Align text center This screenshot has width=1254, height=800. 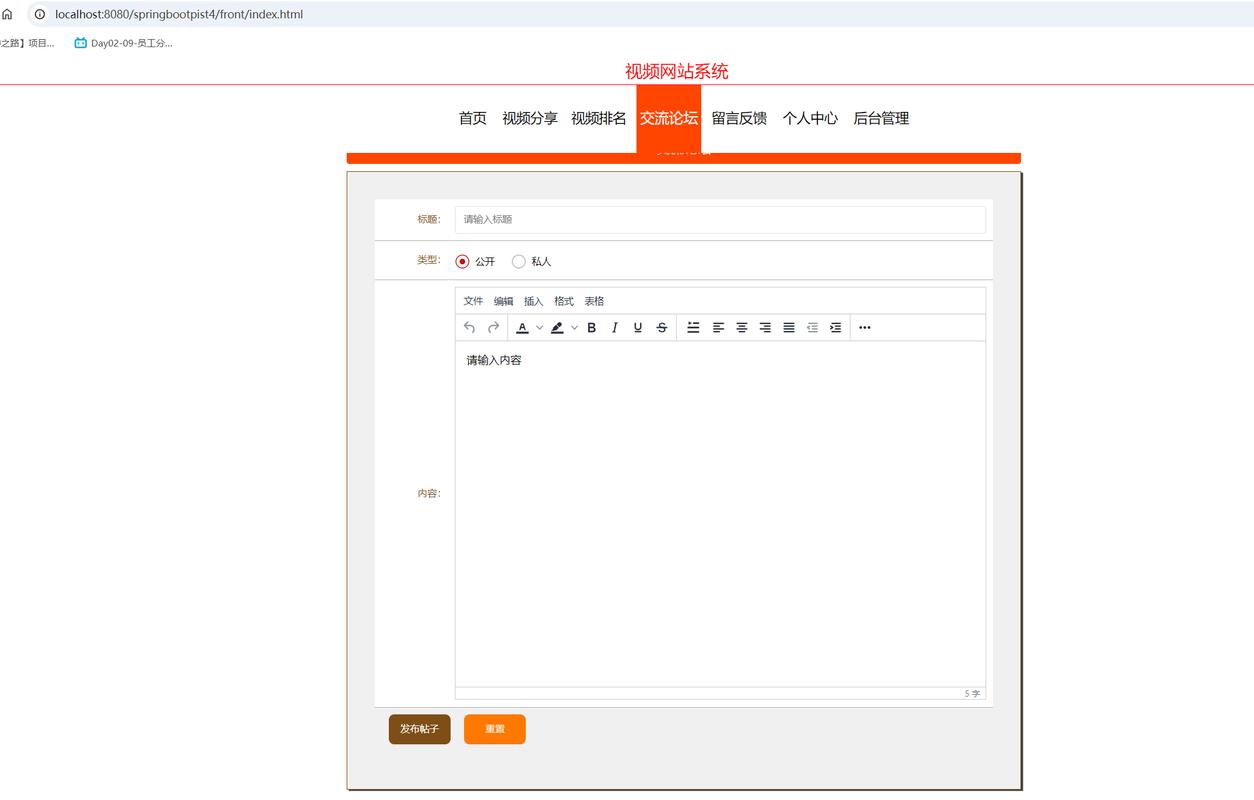click(x=742, y=328)
